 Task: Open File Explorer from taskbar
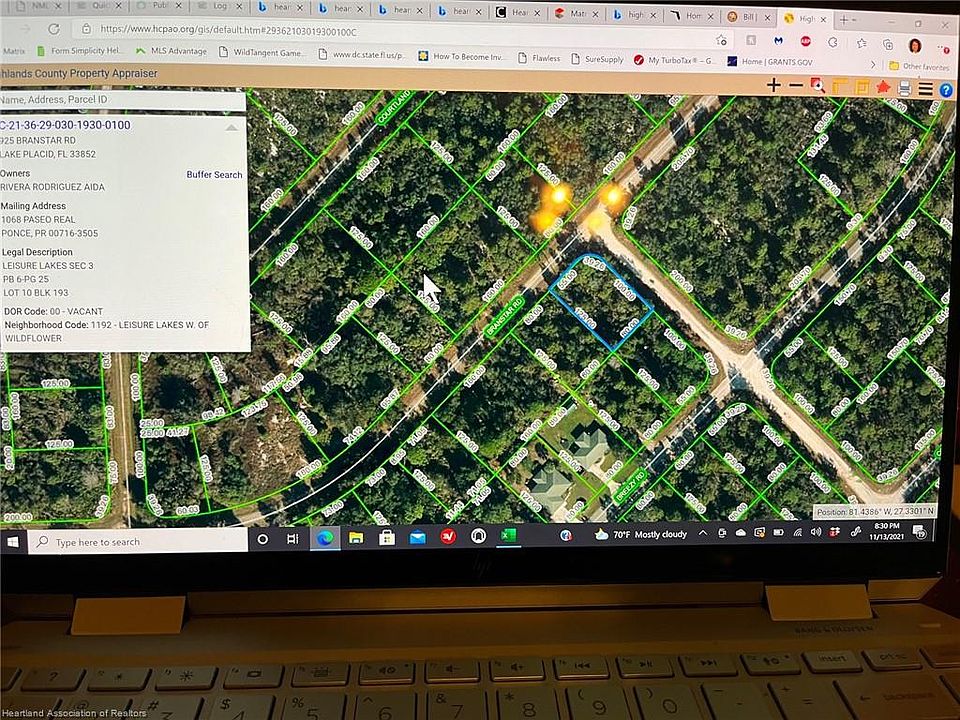[x=356, y=537]
